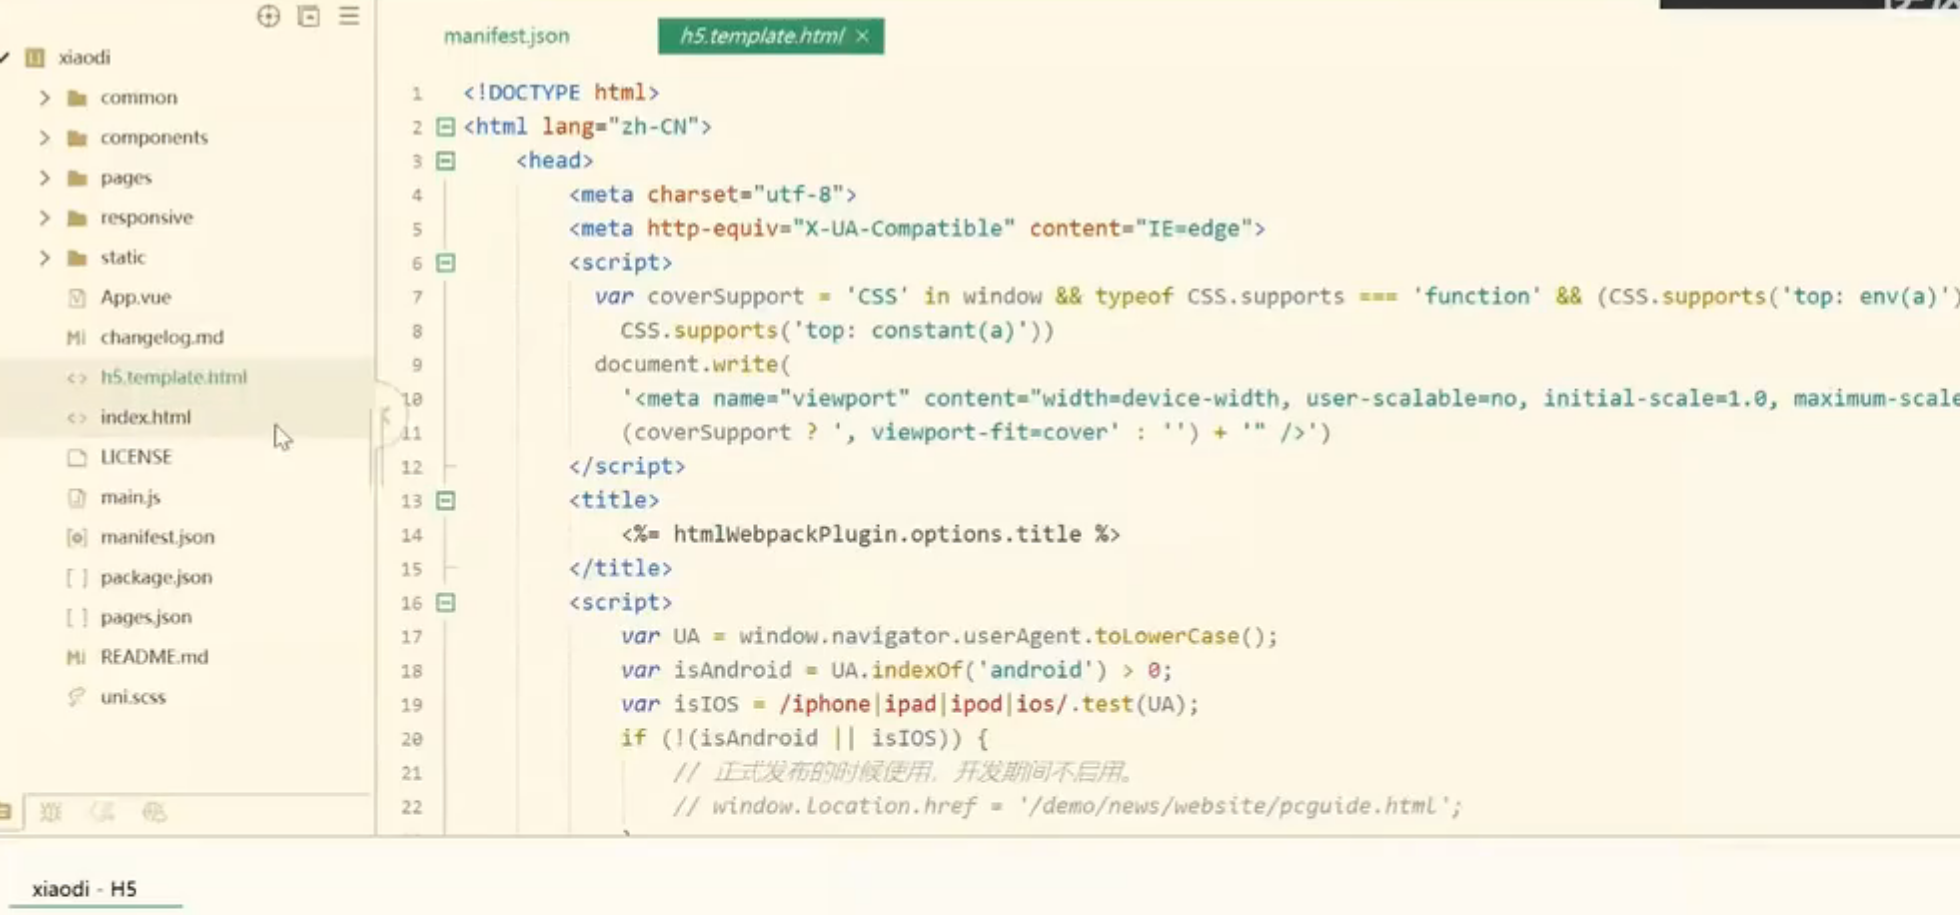The image size is (1960, 915).
Task: Open the LICENSE file
Action: [x=136, y=457]
